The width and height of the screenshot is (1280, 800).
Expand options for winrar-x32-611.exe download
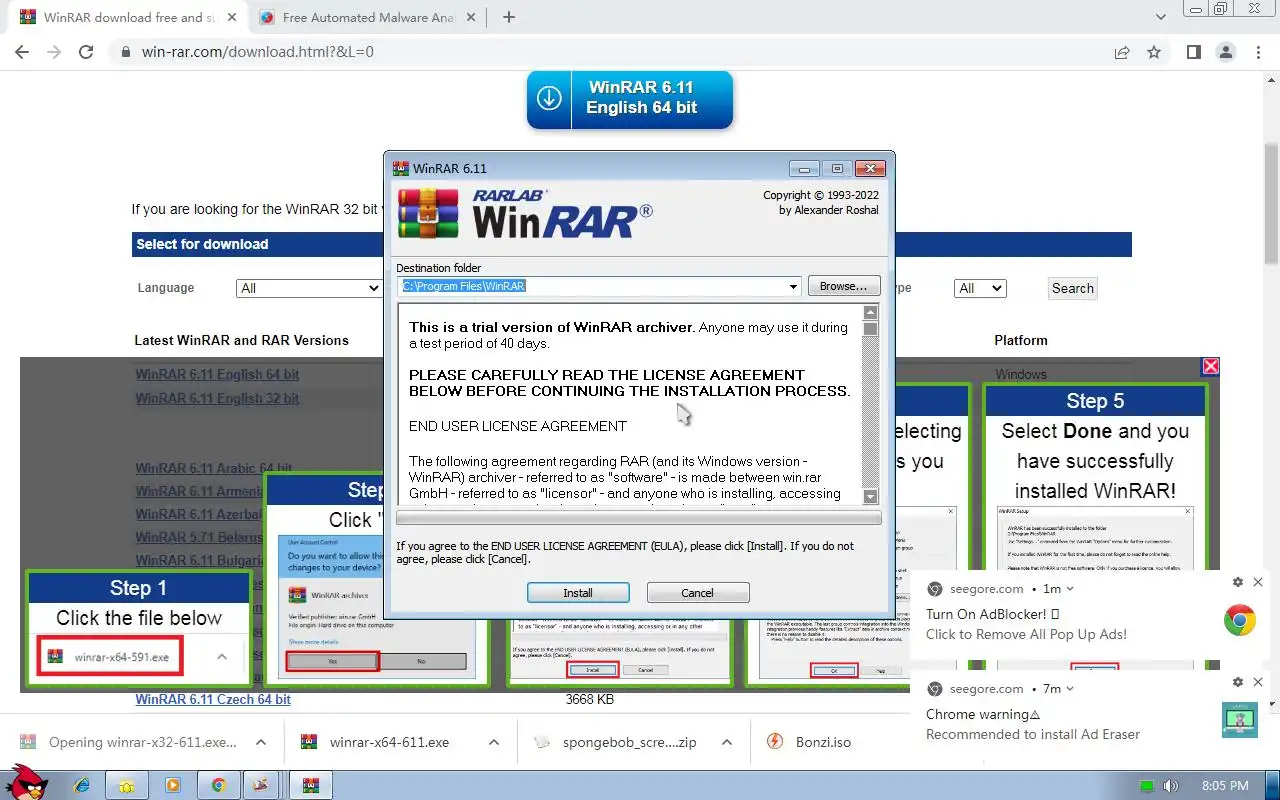coord(261,742)
